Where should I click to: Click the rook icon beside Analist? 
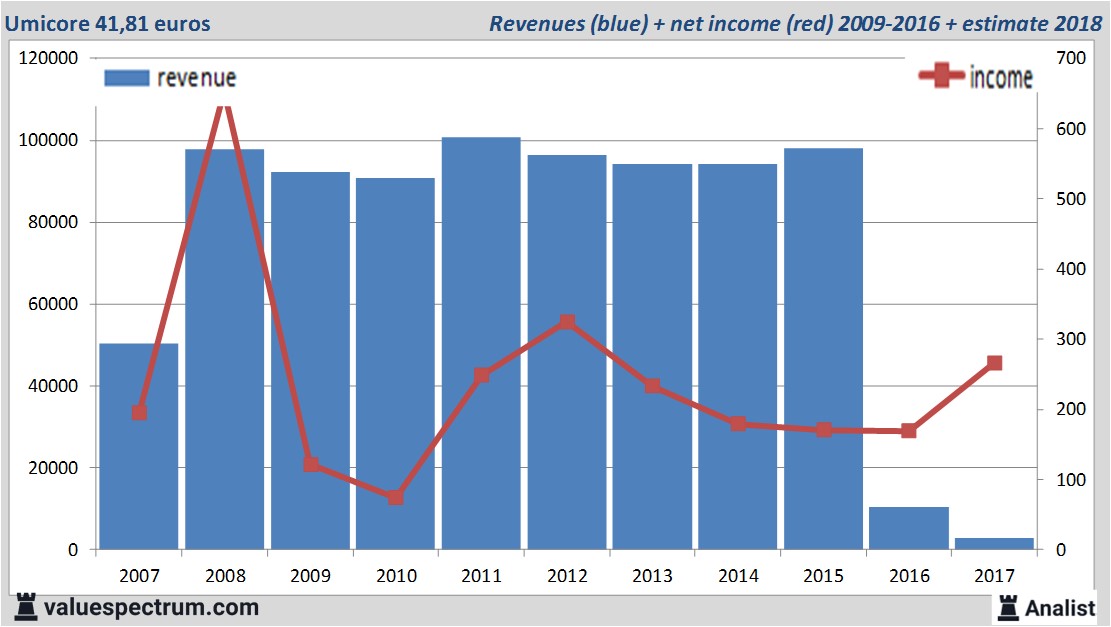[x=1008, y=608]
